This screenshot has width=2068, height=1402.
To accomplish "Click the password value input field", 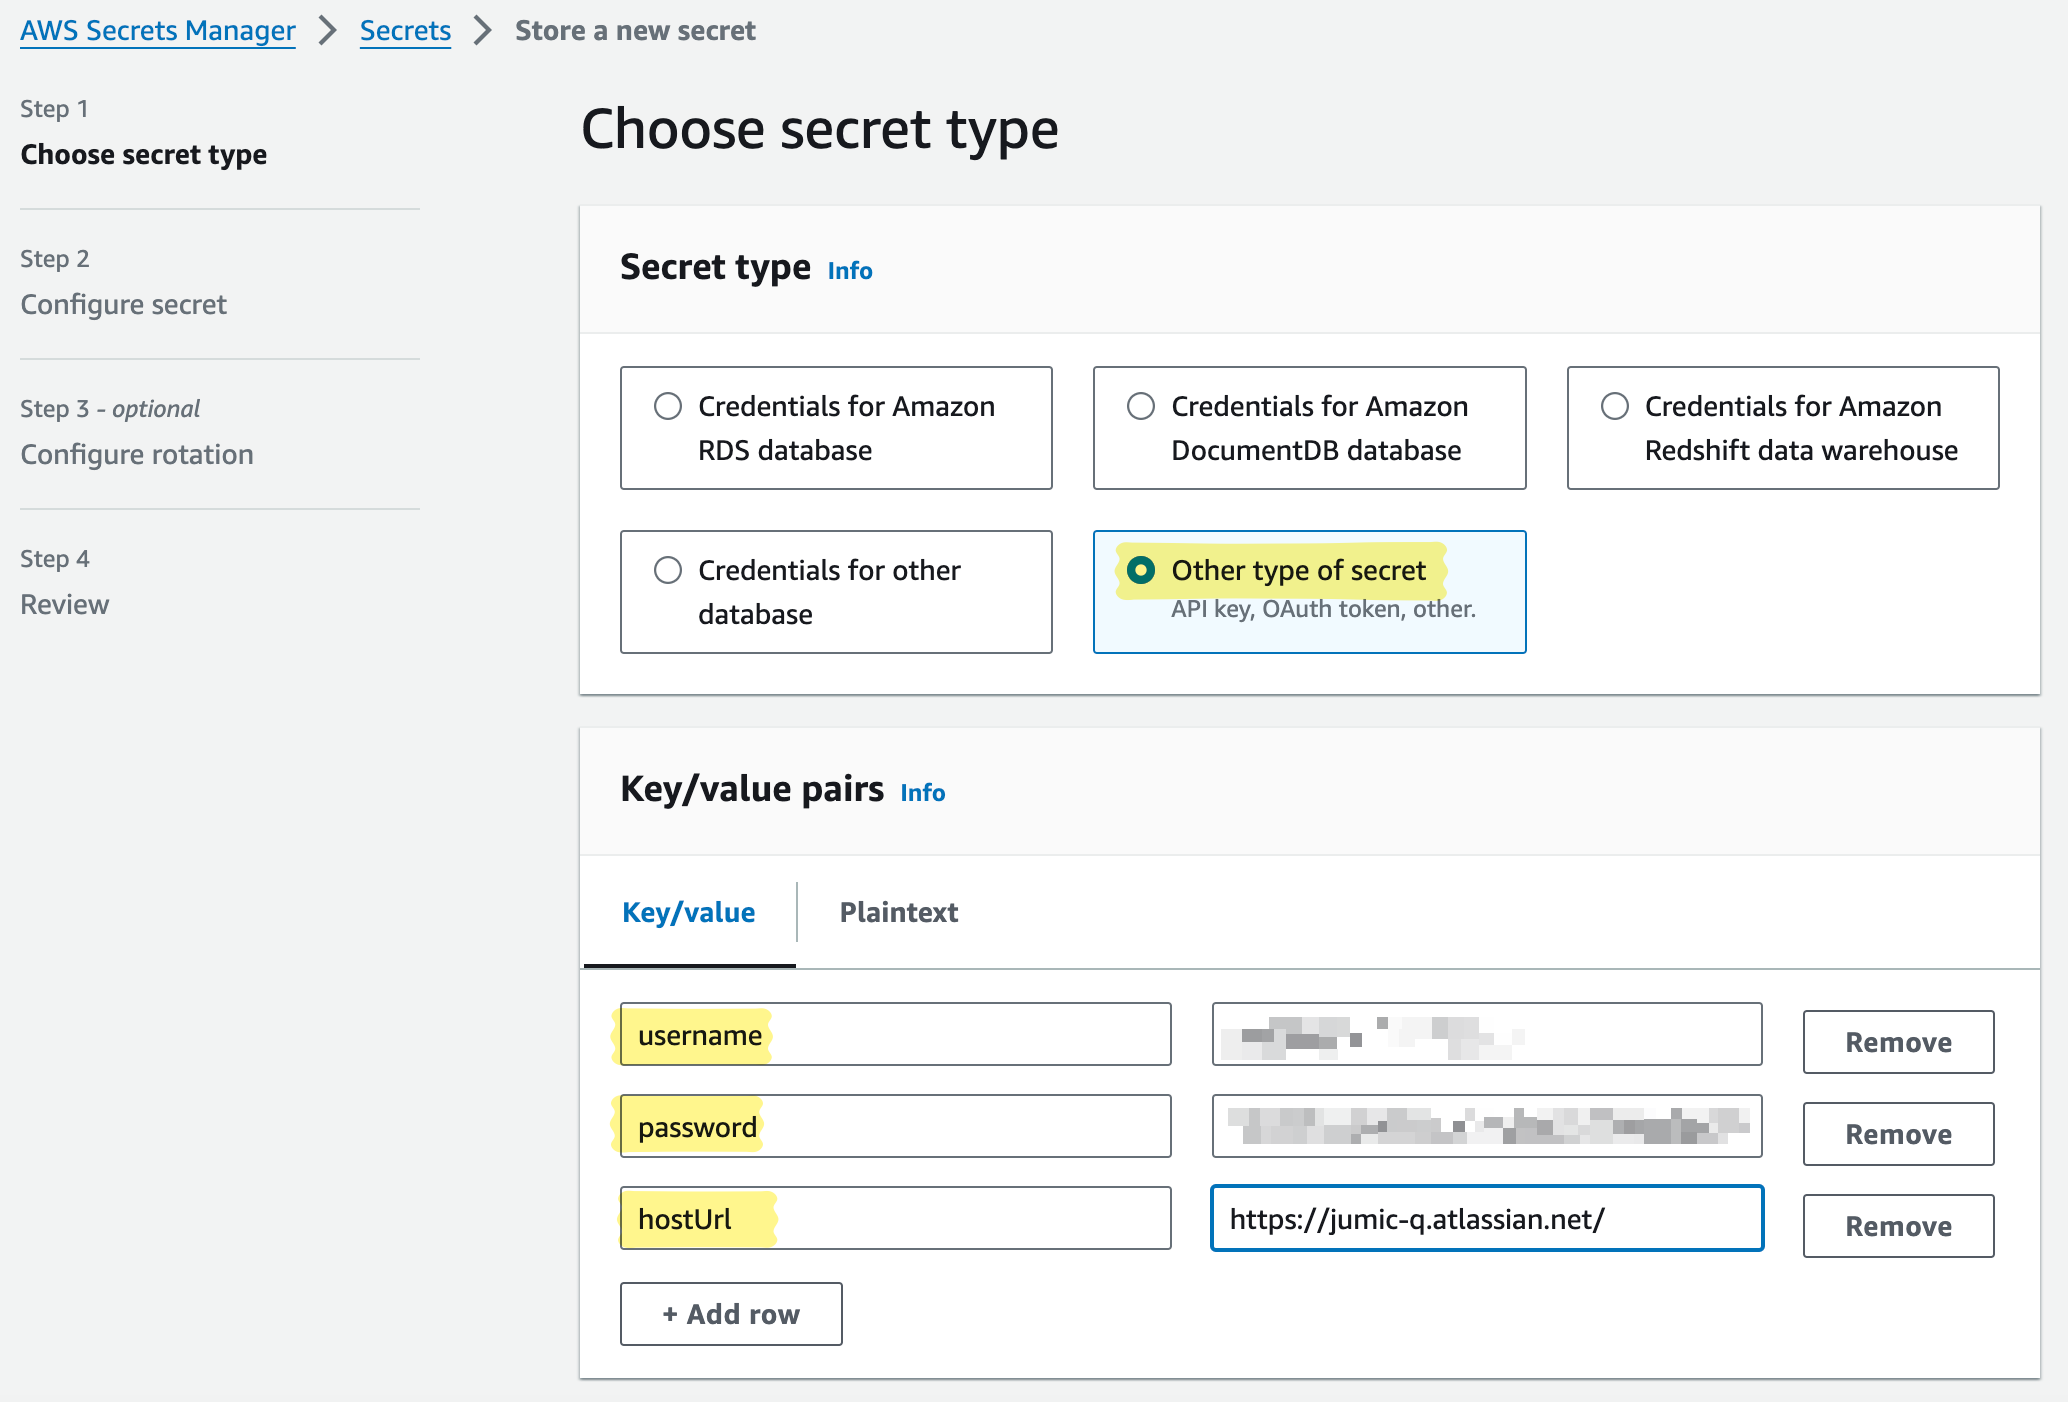I will click(1487, 1127).
